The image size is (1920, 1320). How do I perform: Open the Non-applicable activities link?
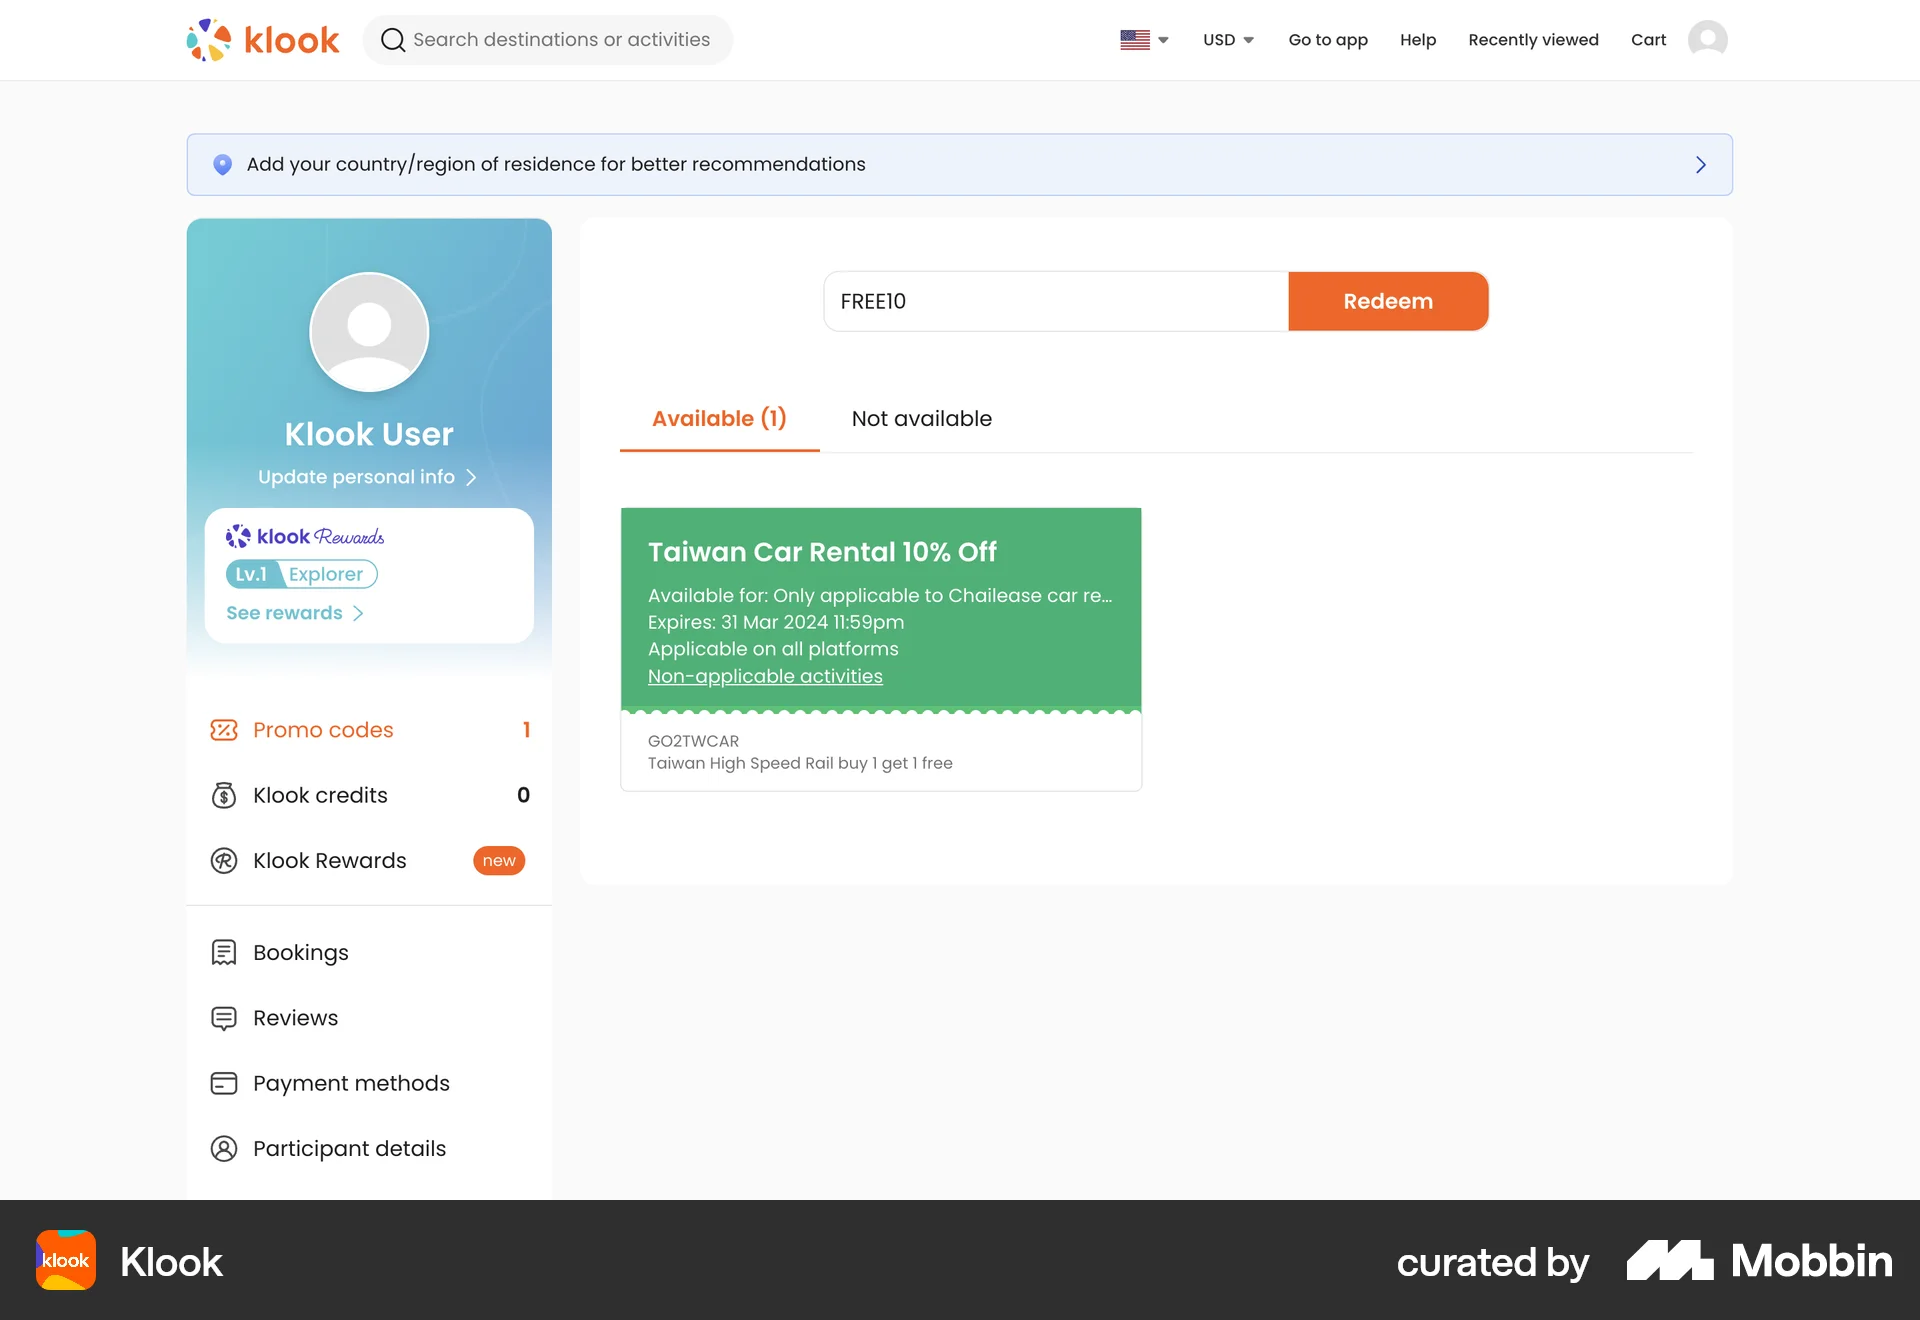pos(765,677)
